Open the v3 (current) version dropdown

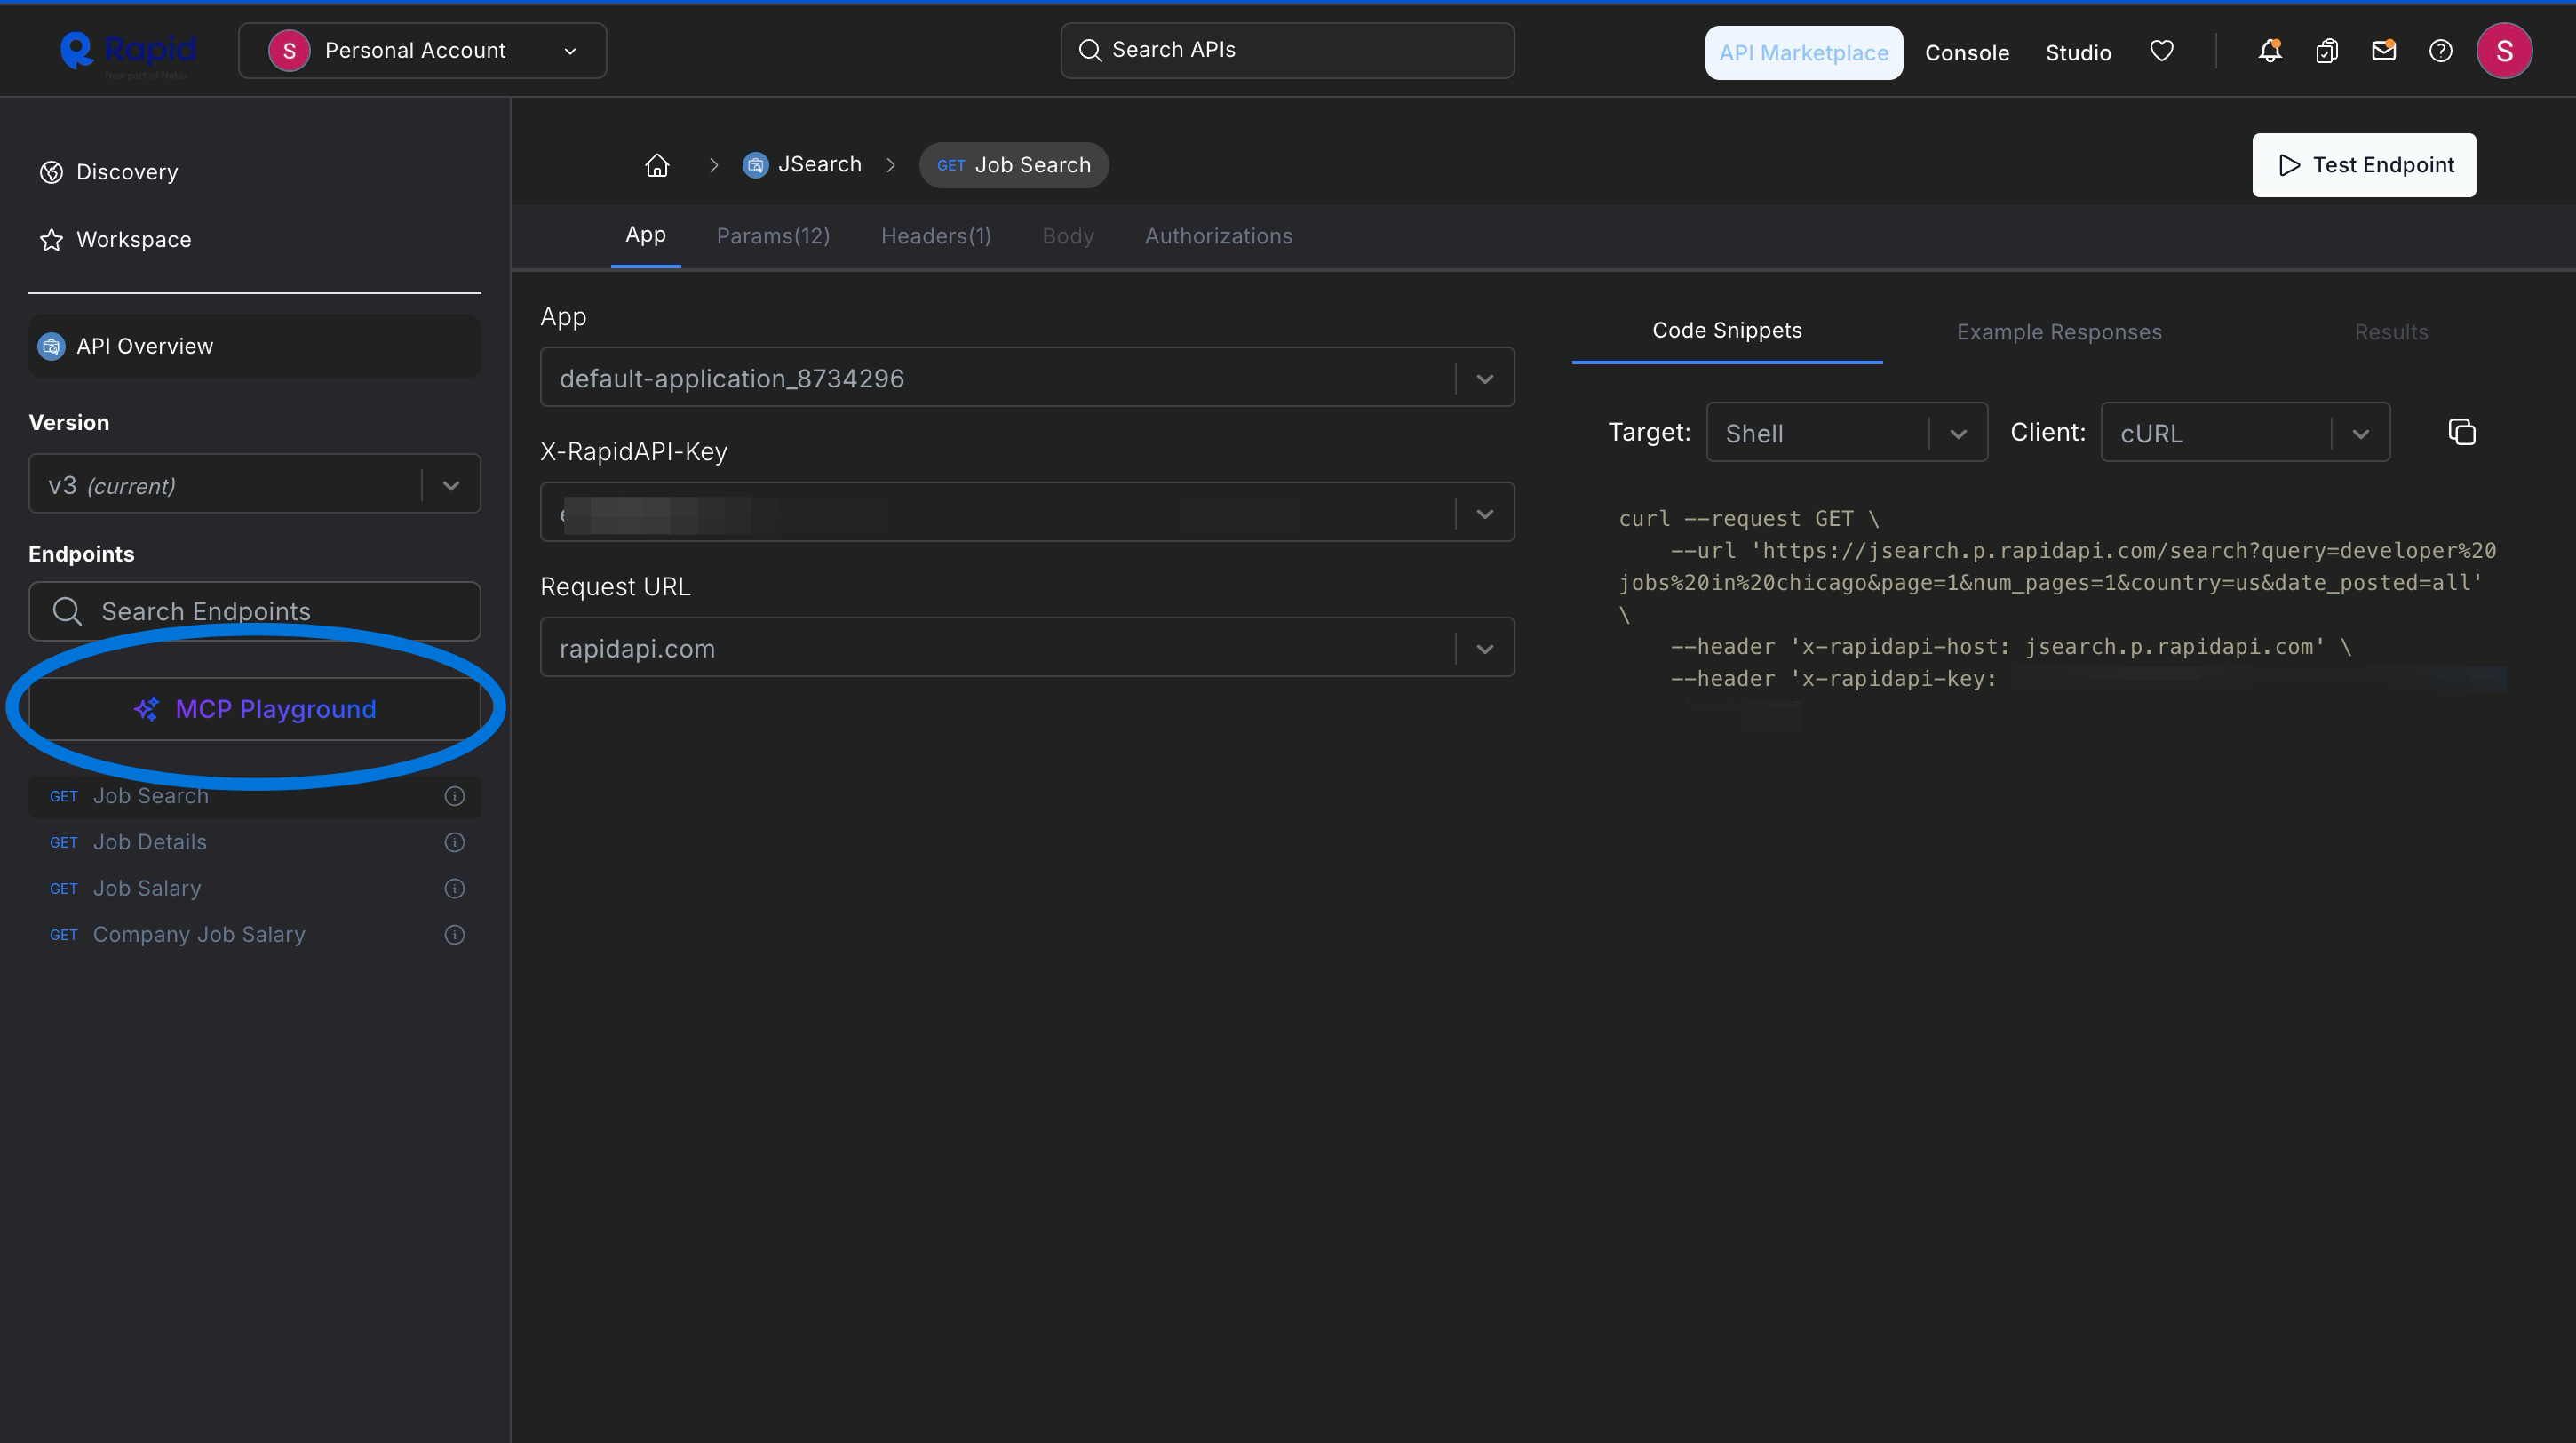click(254, 485)
